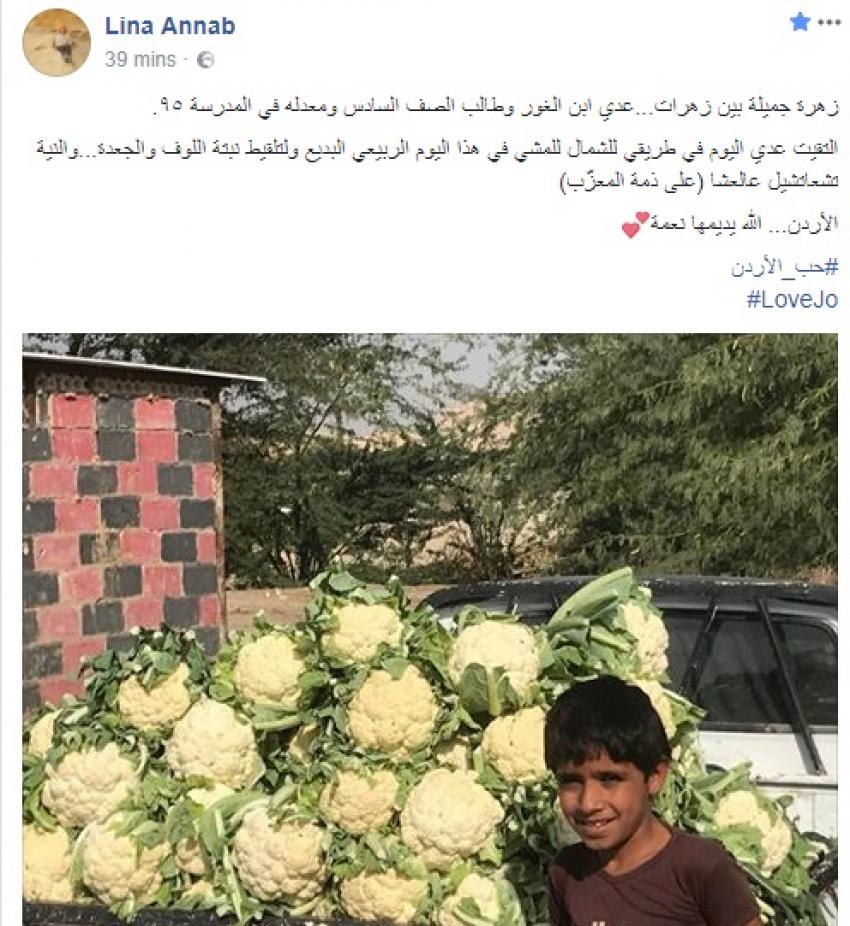Viewport: 850px width, 926px height.
Task: Click the second Arabic paragraph of the post
Action: (x=437, y=165)
